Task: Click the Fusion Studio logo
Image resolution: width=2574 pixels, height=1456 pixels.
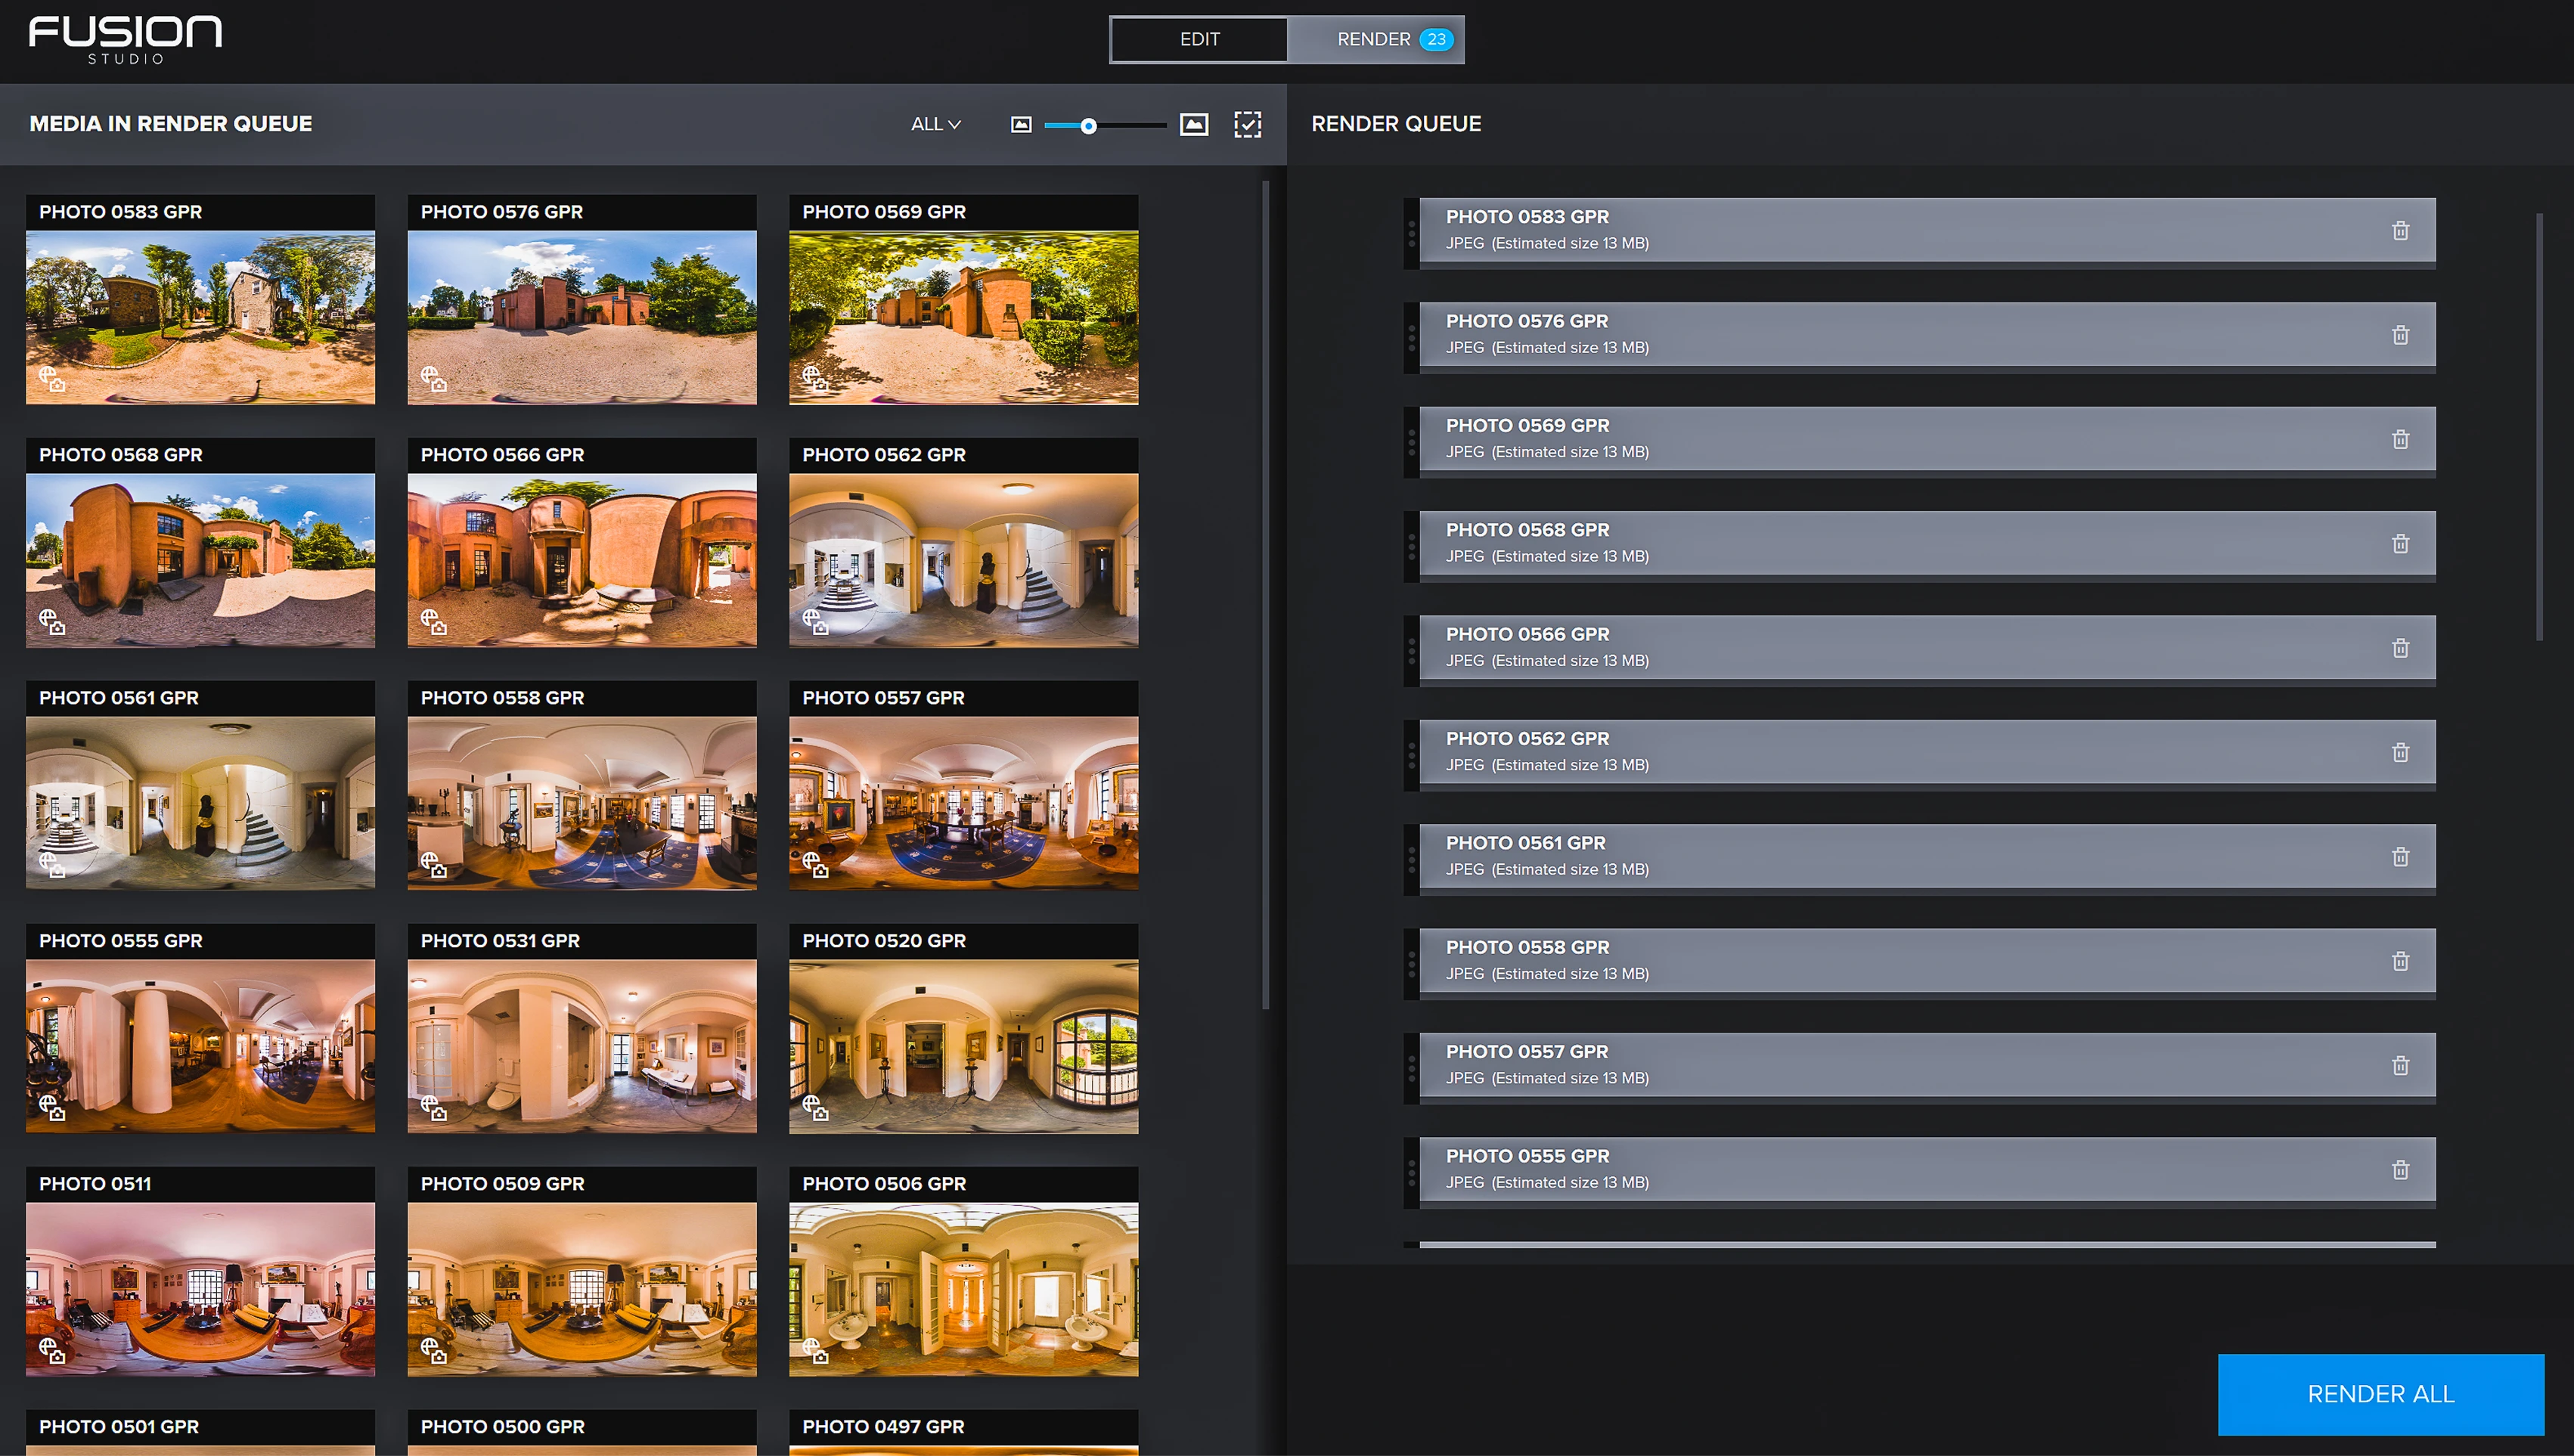Action: (x=125, y=40)
